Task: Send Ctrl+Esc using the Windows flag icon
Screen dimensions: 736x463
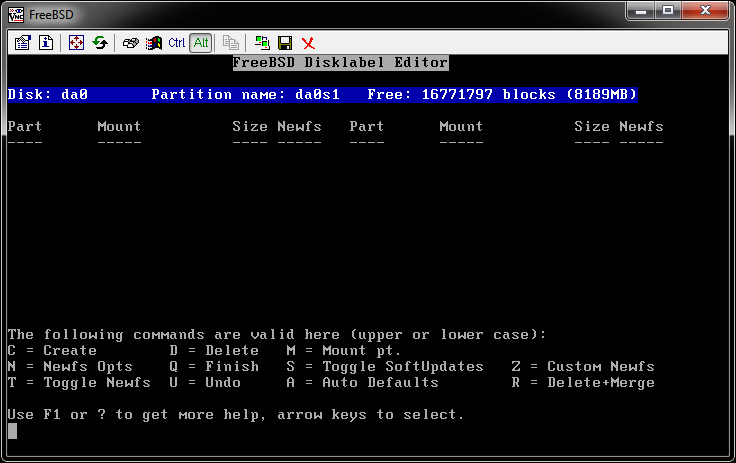Action: [153, 43]
